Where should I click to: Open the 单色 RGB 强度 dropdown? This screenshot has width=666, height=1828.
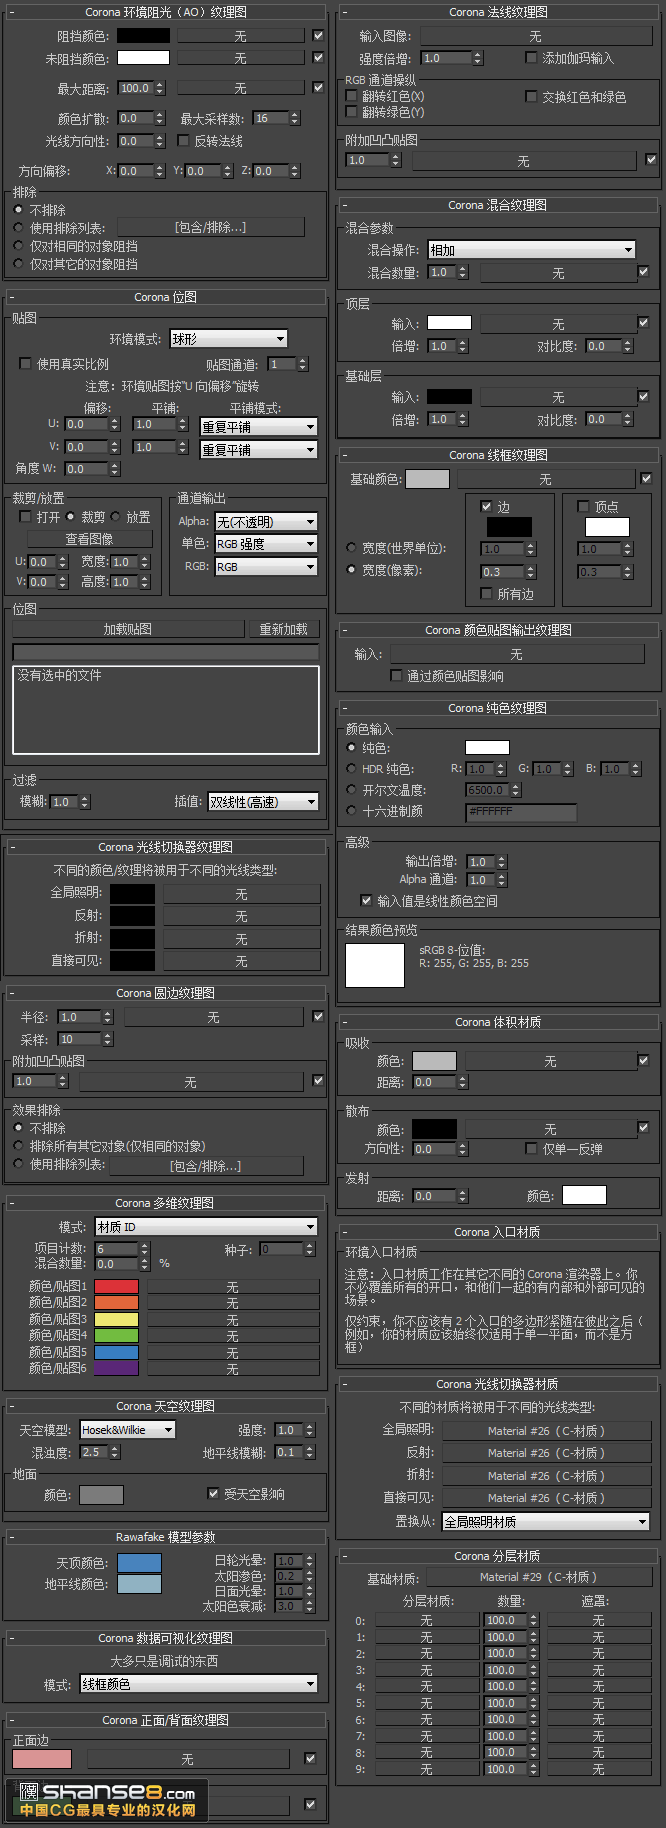[x=266, y=544]
